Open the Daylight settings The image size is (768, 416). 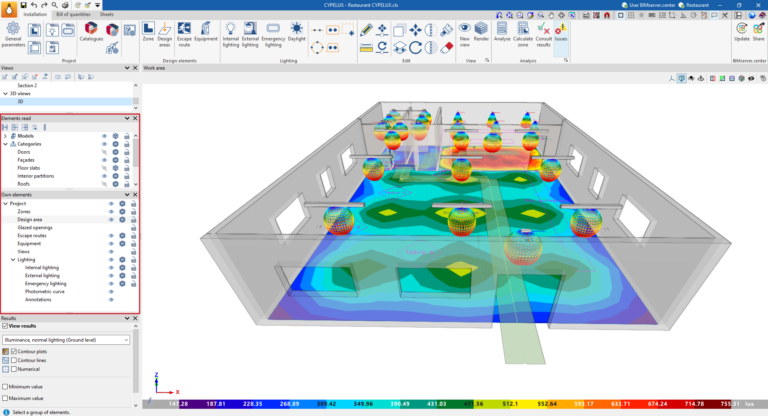[296, 31]
